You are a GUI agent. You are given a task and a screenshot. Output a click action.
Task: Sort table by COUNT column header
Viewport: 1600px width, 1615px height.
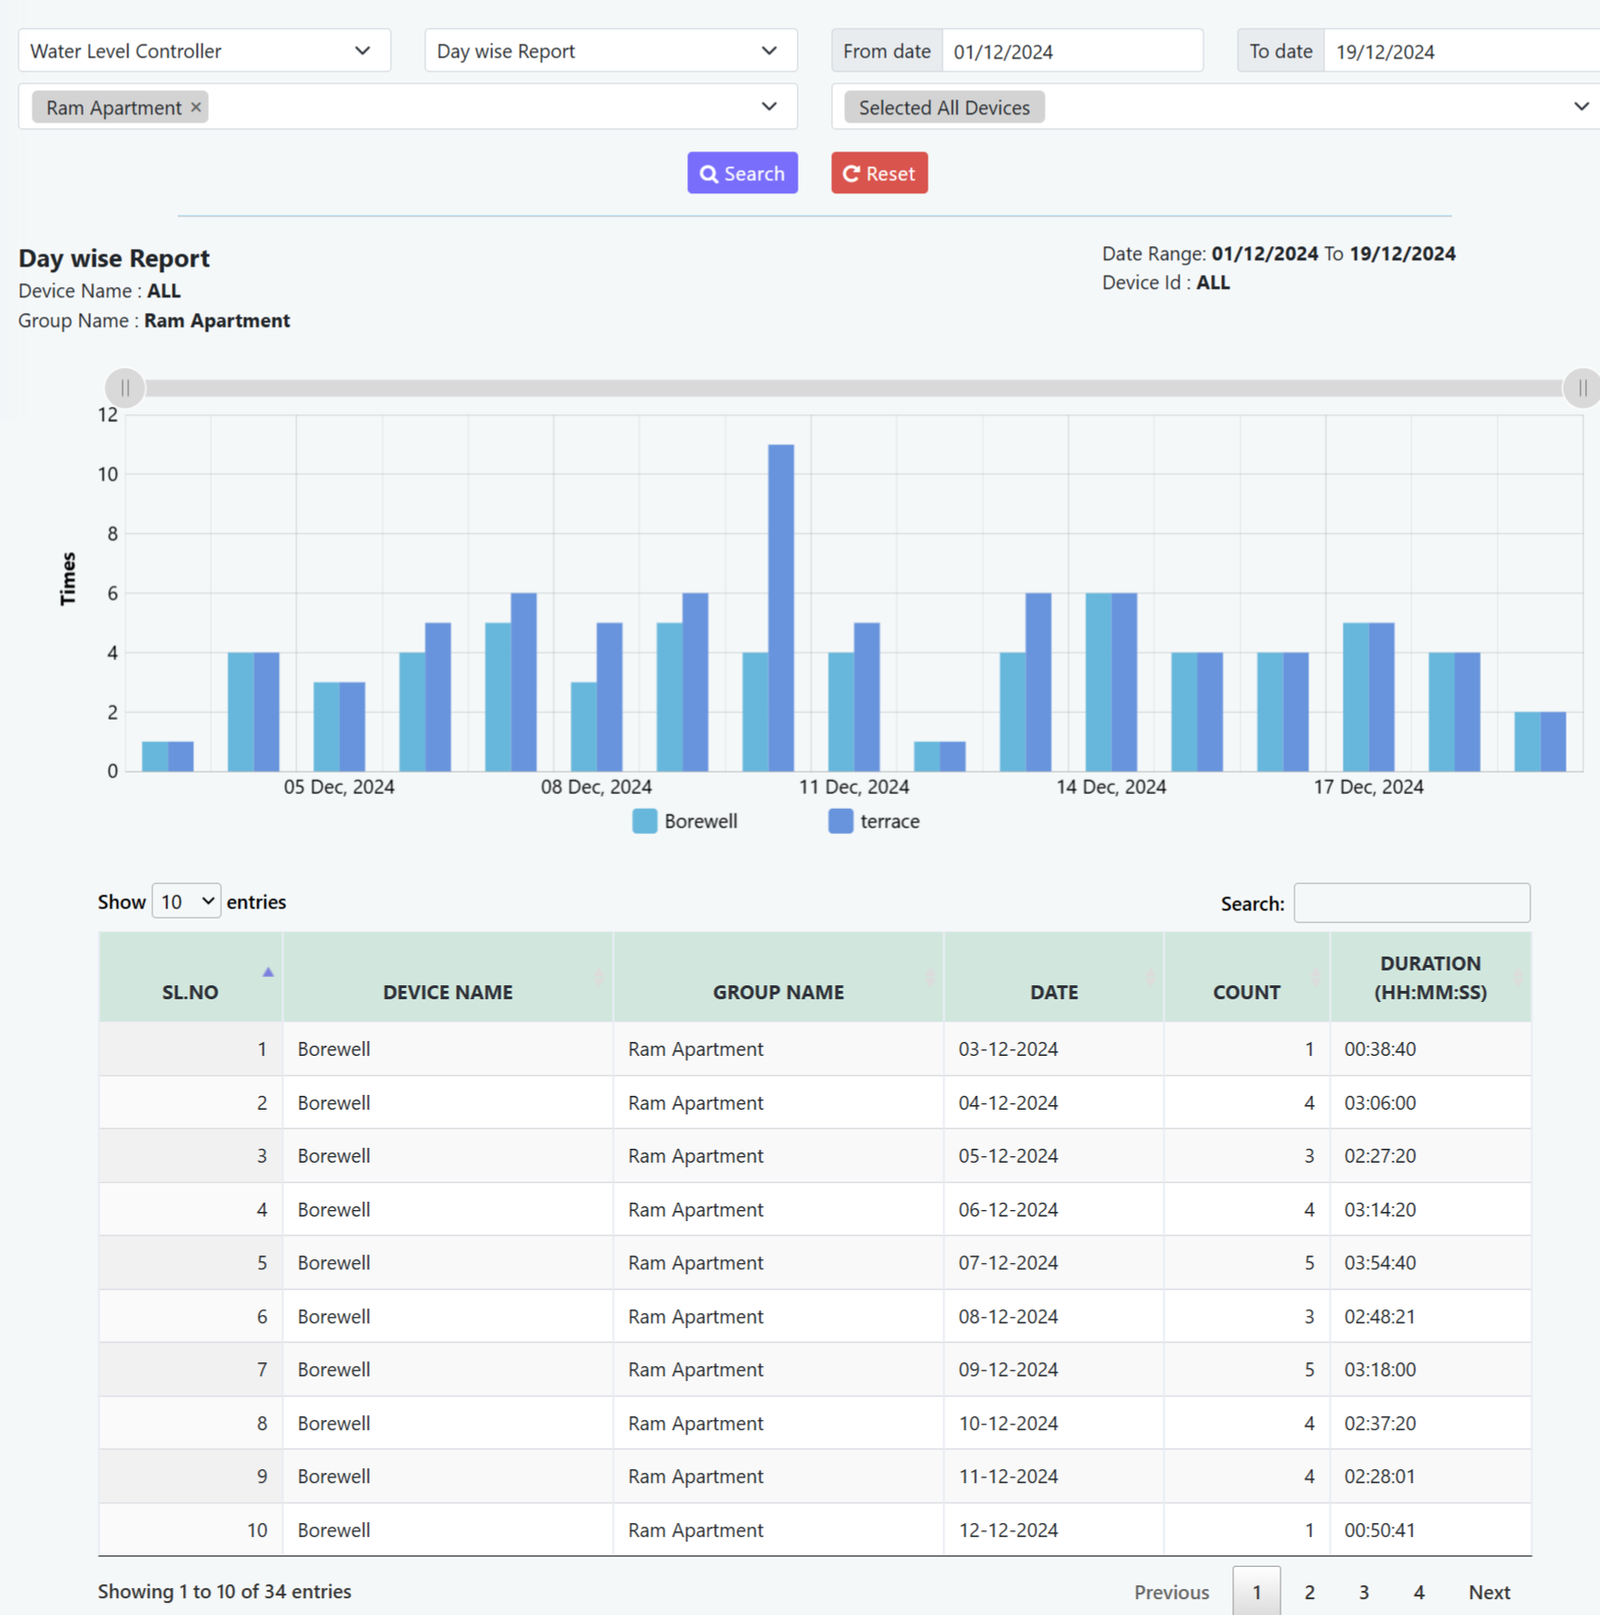1246,992
